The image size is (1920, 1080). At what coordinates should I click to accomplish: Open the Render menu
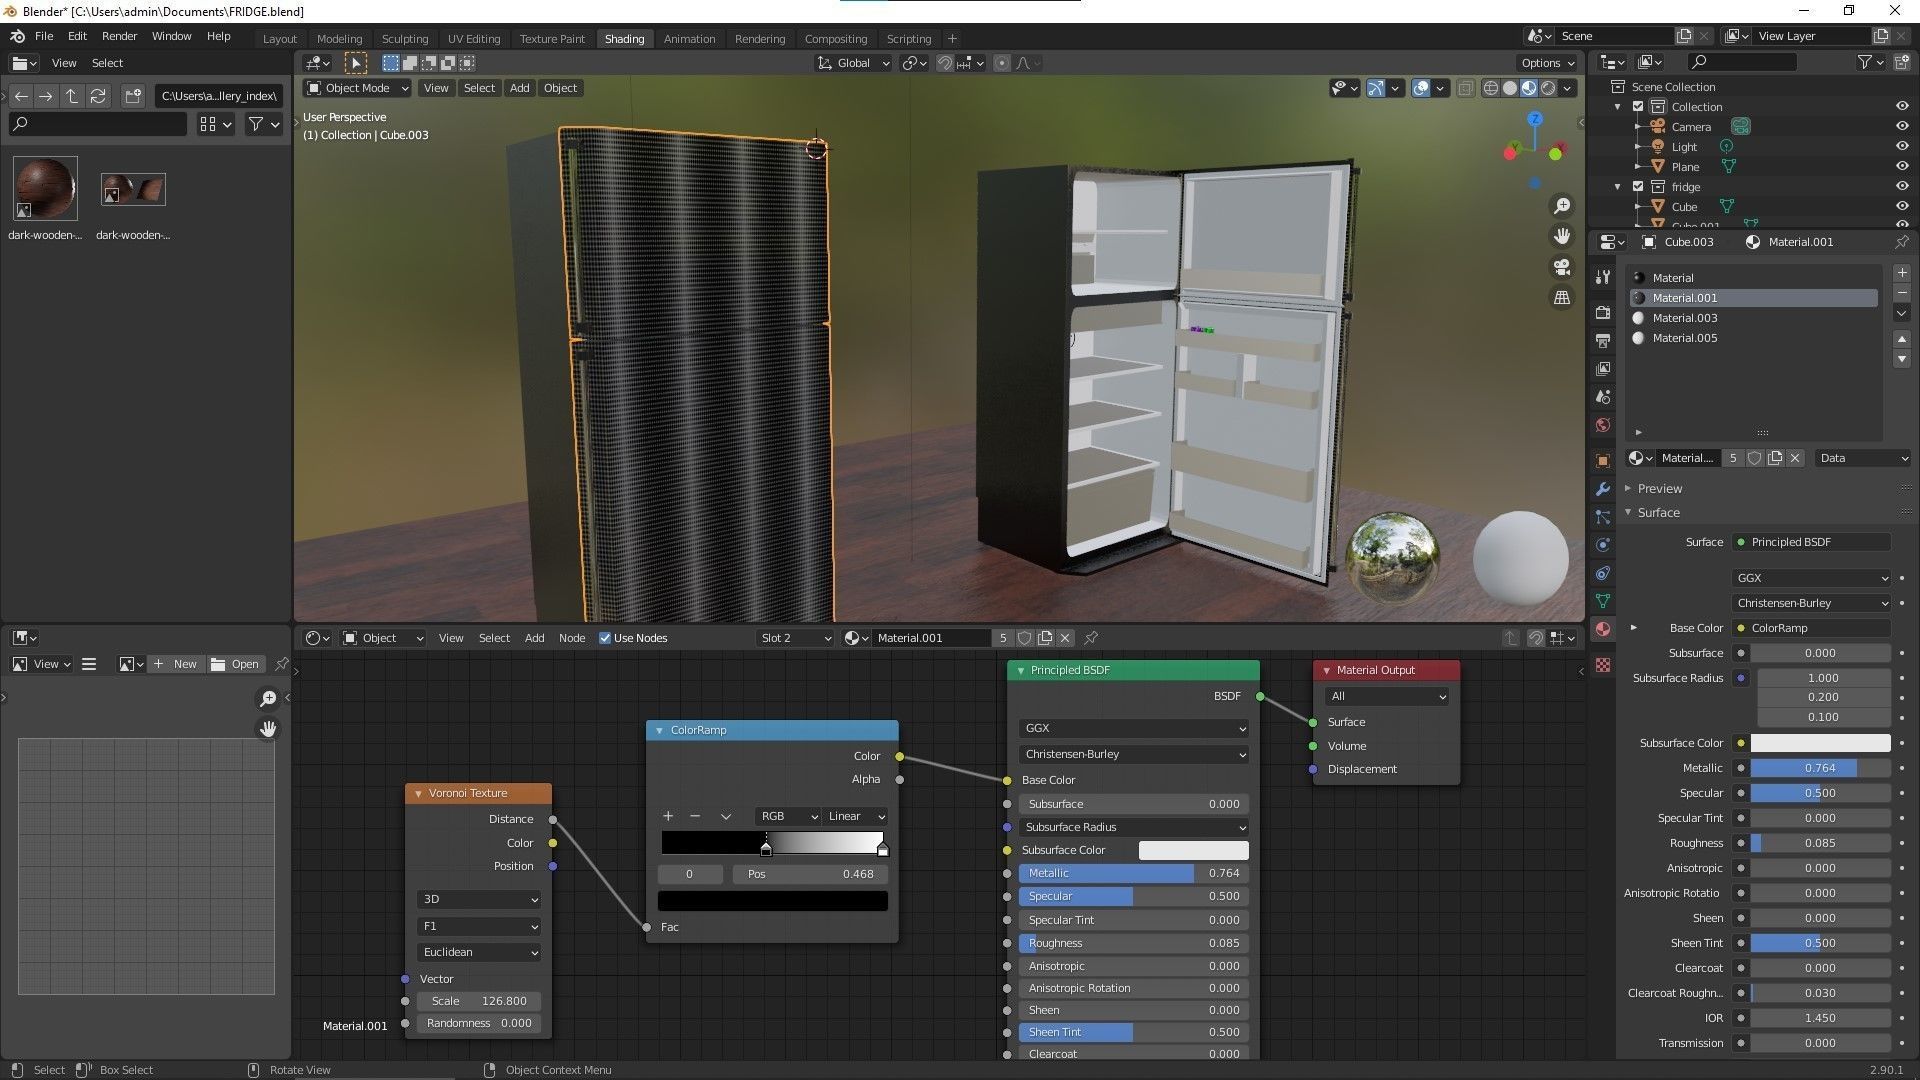(119, 35)
